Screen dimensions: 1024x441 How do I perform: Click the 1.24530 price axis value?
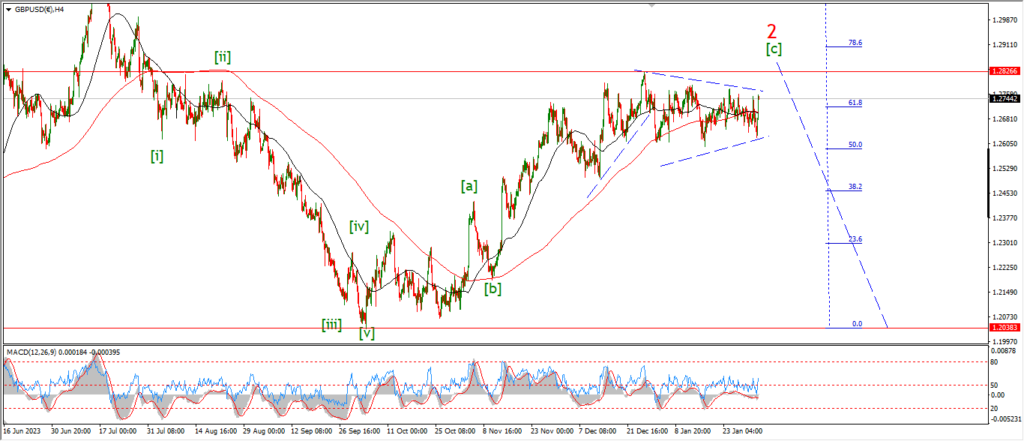(x=1006, y=193)
